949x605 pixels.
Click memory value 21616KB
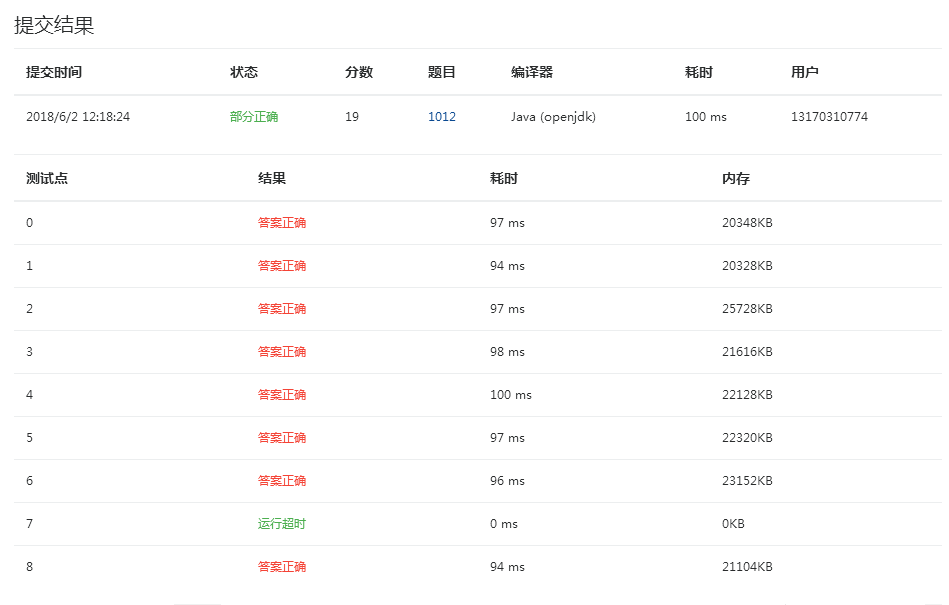point(747,352)
